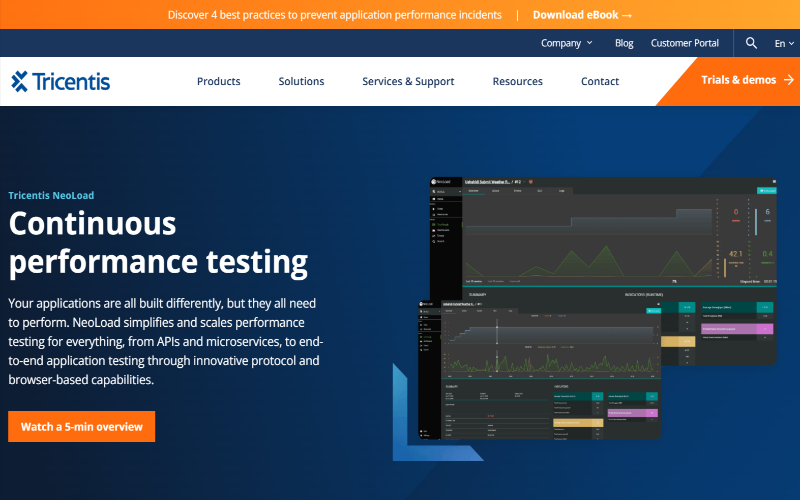Click the Tricentis logo
800x500 pixels.
(x=61, y=82)
